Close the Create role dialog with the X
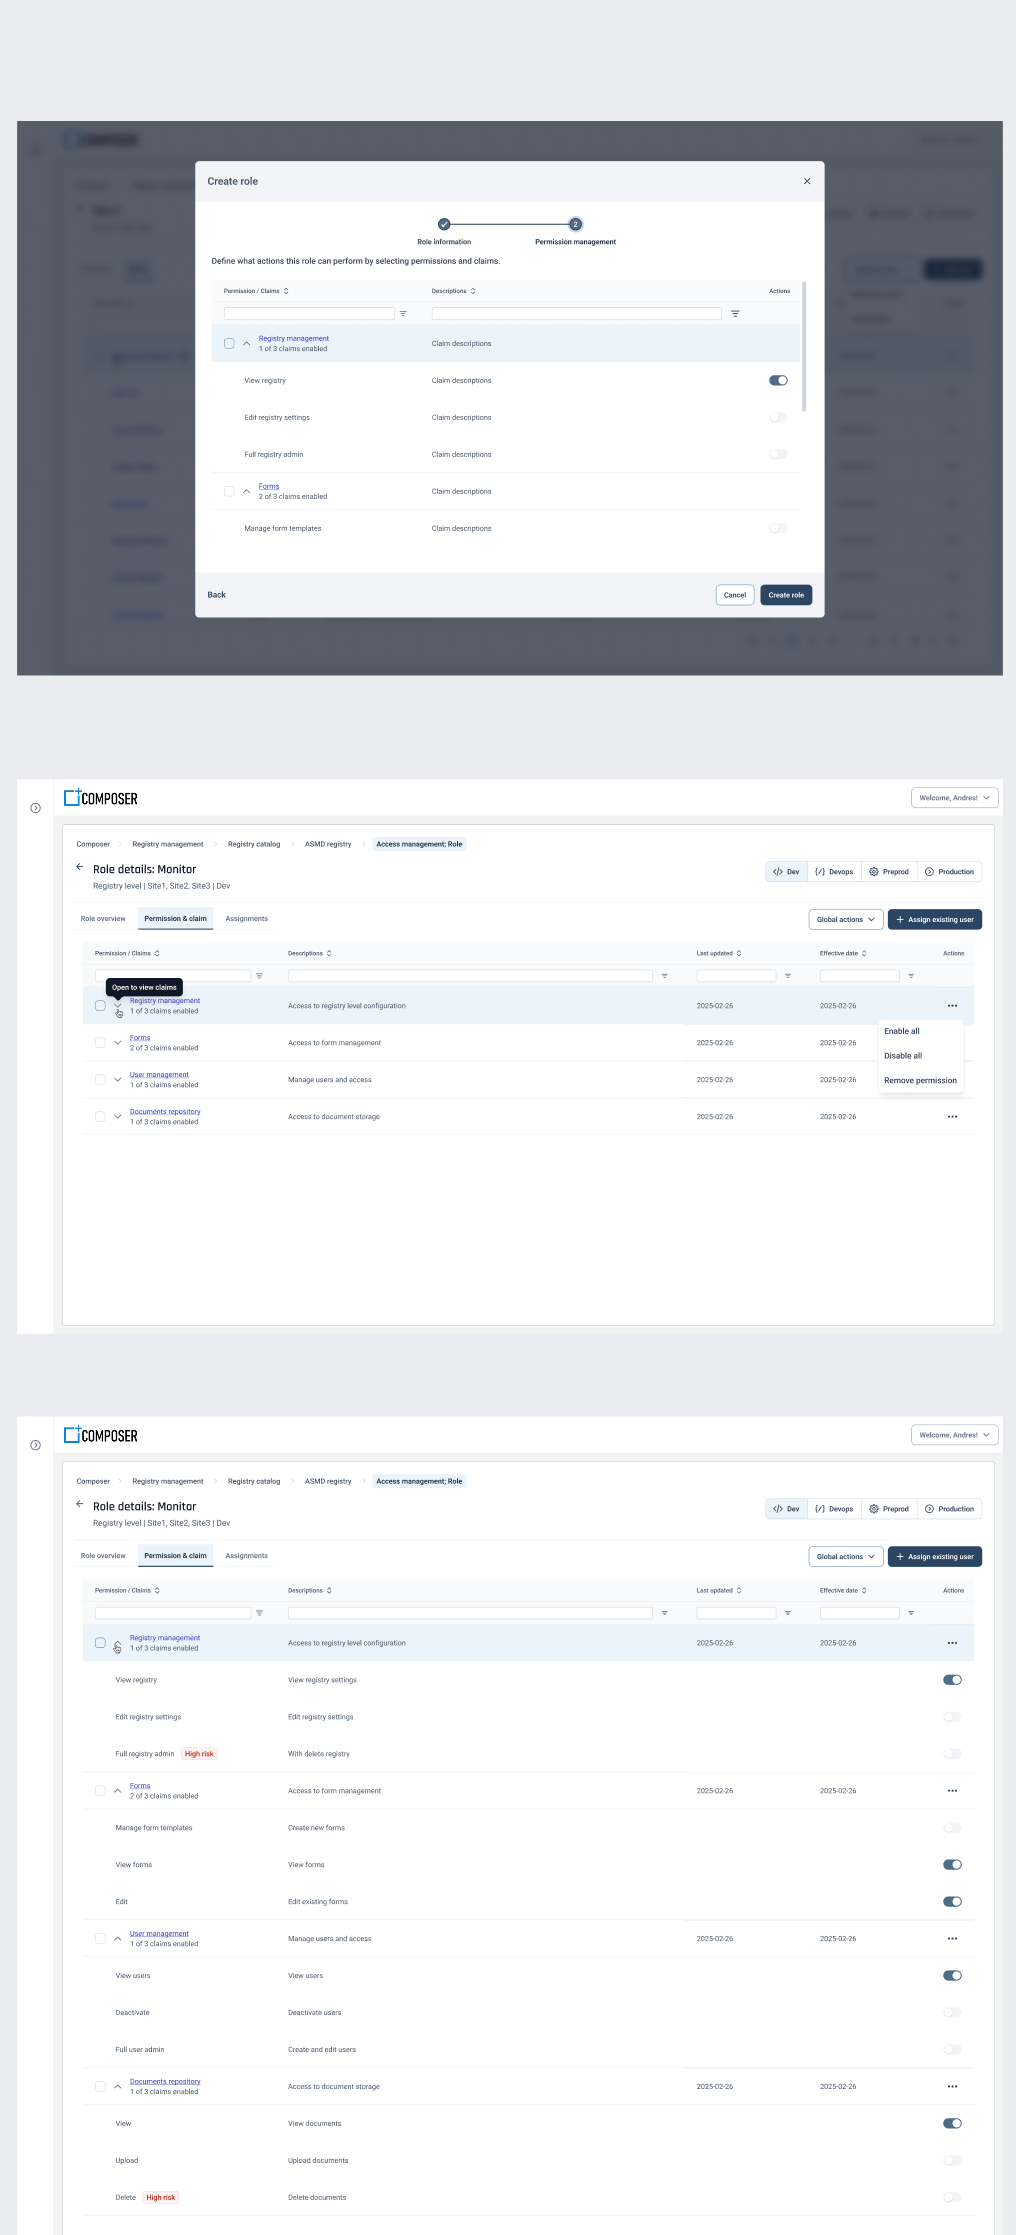The height and width of the screenshot is (2235, 1016). pyautogui.click(x=807, y=181)
